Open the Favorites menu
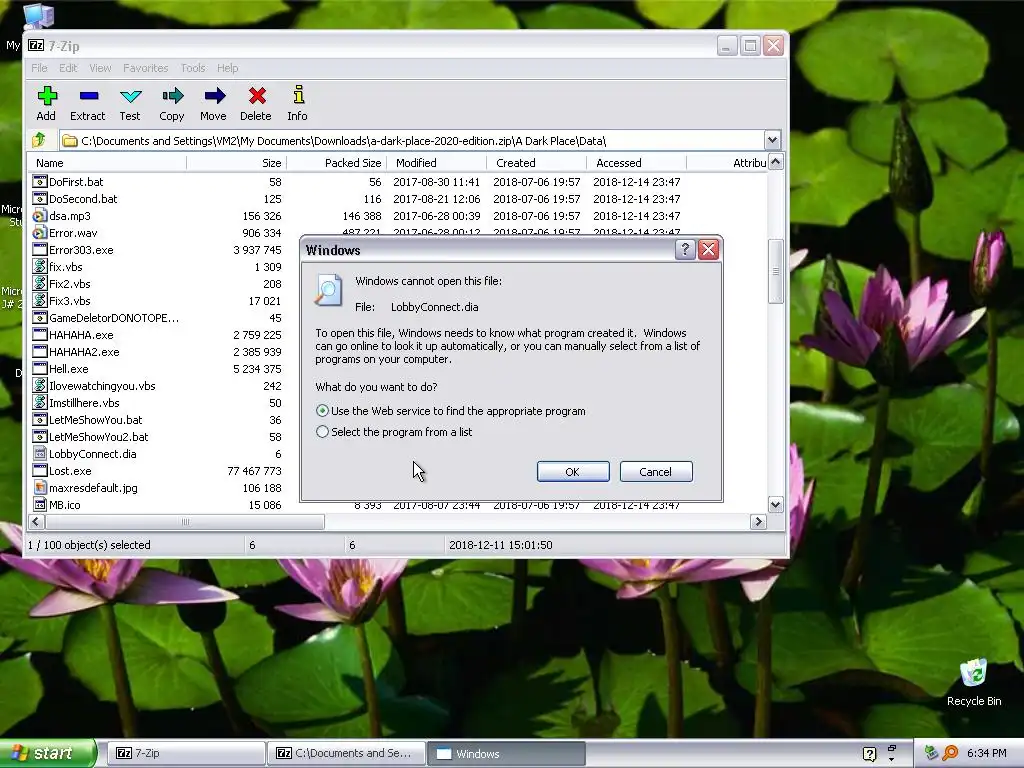 tap(146, 68)
